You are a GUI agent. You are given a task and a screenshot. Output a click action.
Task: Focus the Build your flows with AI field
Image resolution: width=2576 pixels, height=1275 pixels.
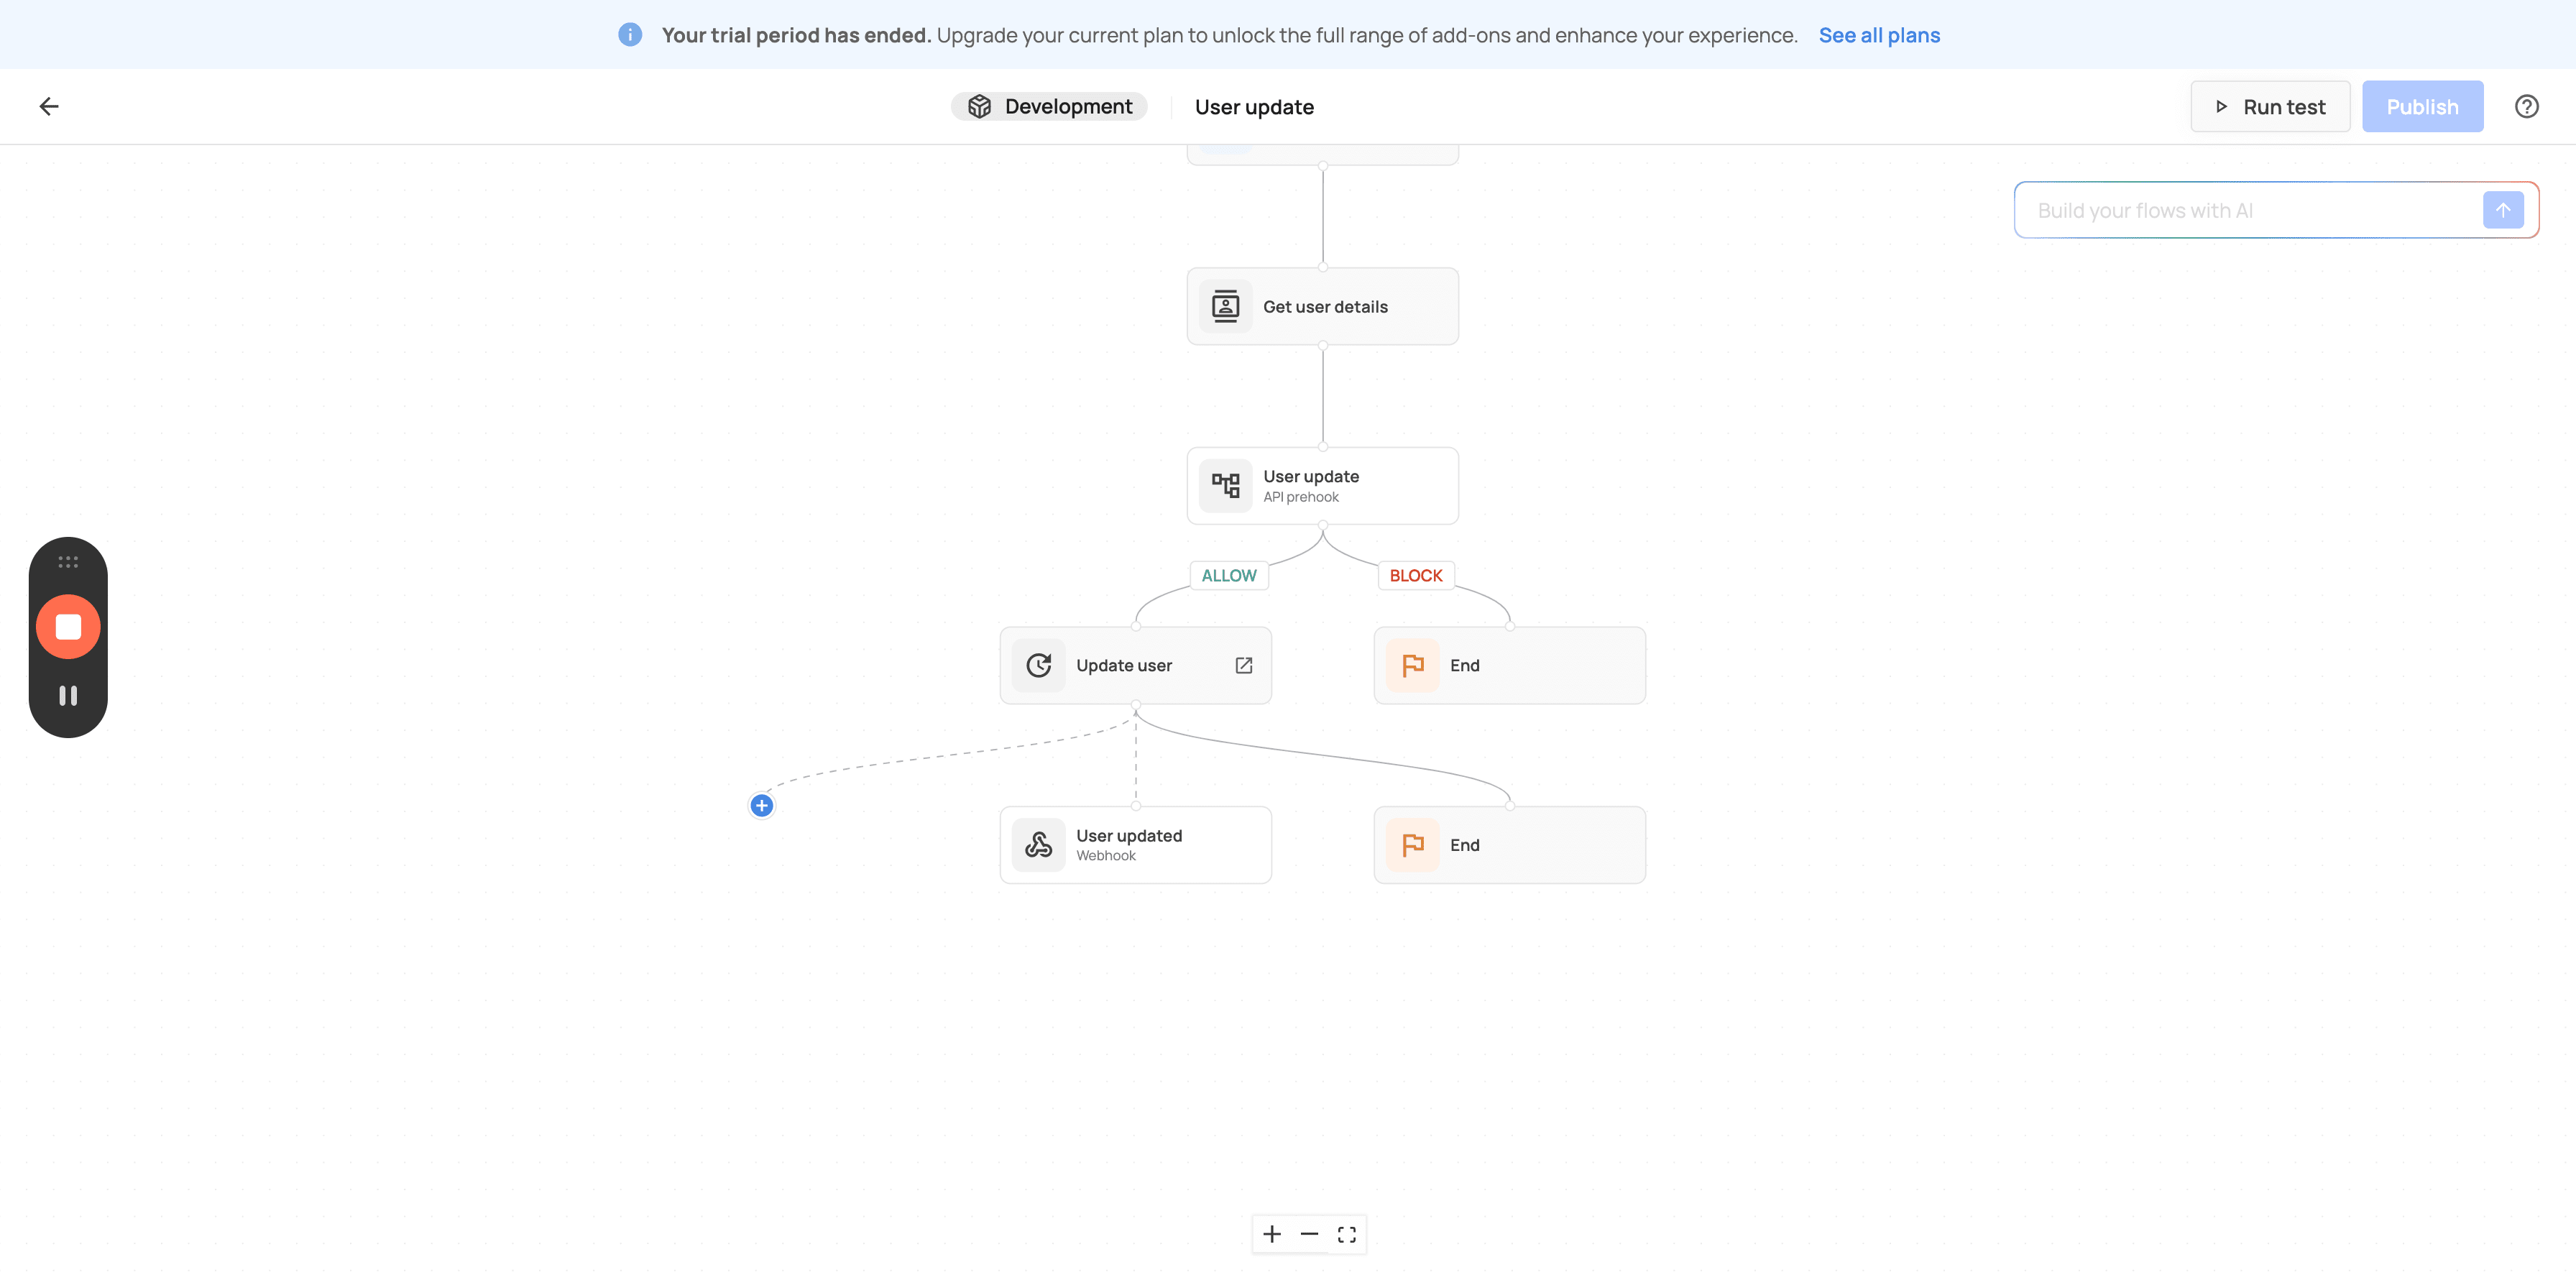2250,210
